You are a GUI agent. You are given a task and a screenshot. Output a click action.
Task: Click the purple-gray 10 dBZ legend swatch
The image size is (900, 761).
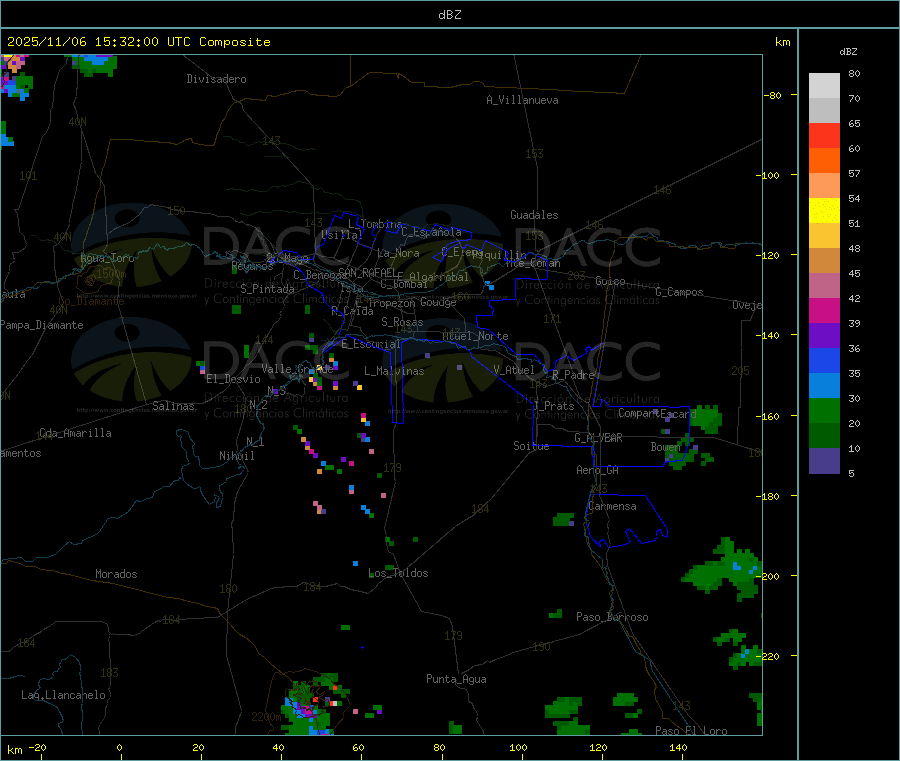[824, 461]
